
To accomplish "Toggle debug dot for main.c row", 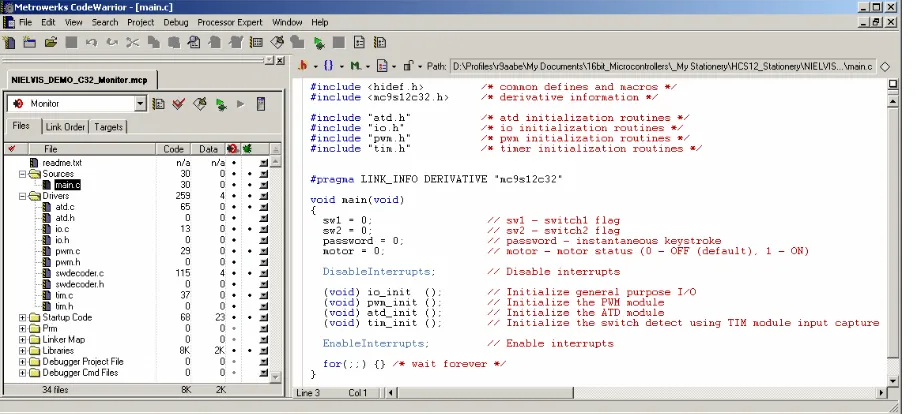I will [249, 185].
